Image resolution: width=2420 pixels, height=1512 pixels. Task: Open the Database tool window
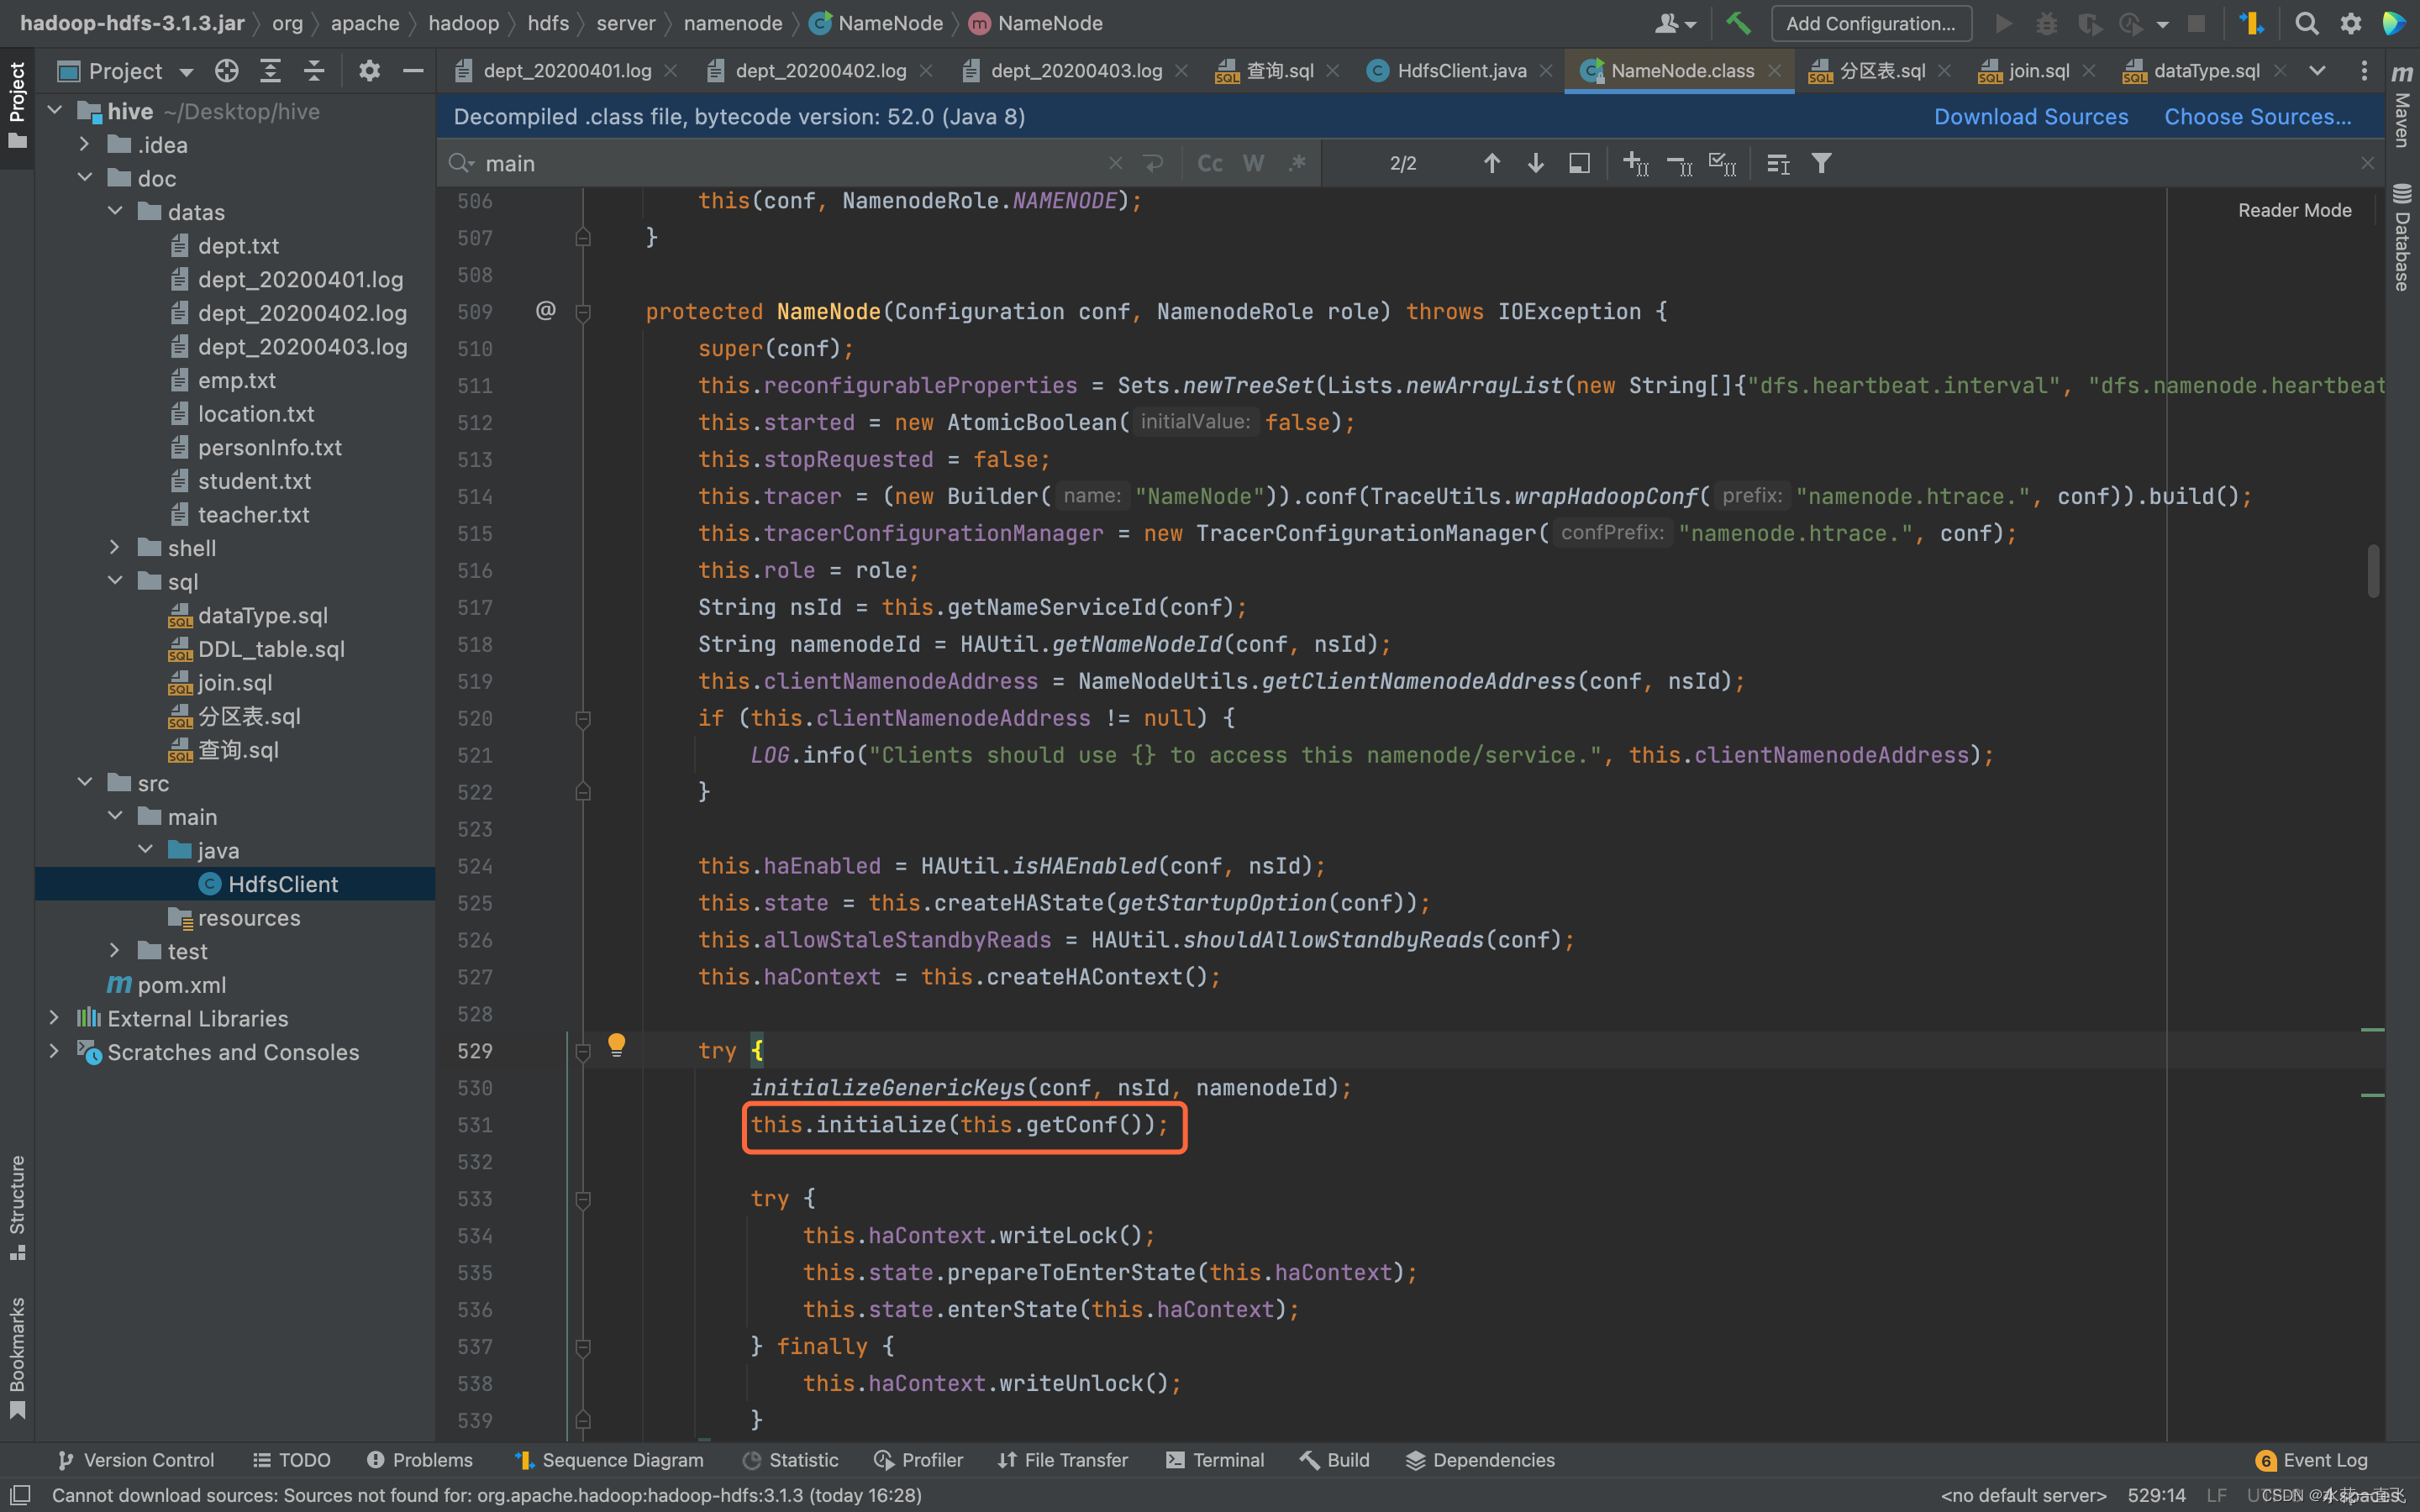[2402, 238]
